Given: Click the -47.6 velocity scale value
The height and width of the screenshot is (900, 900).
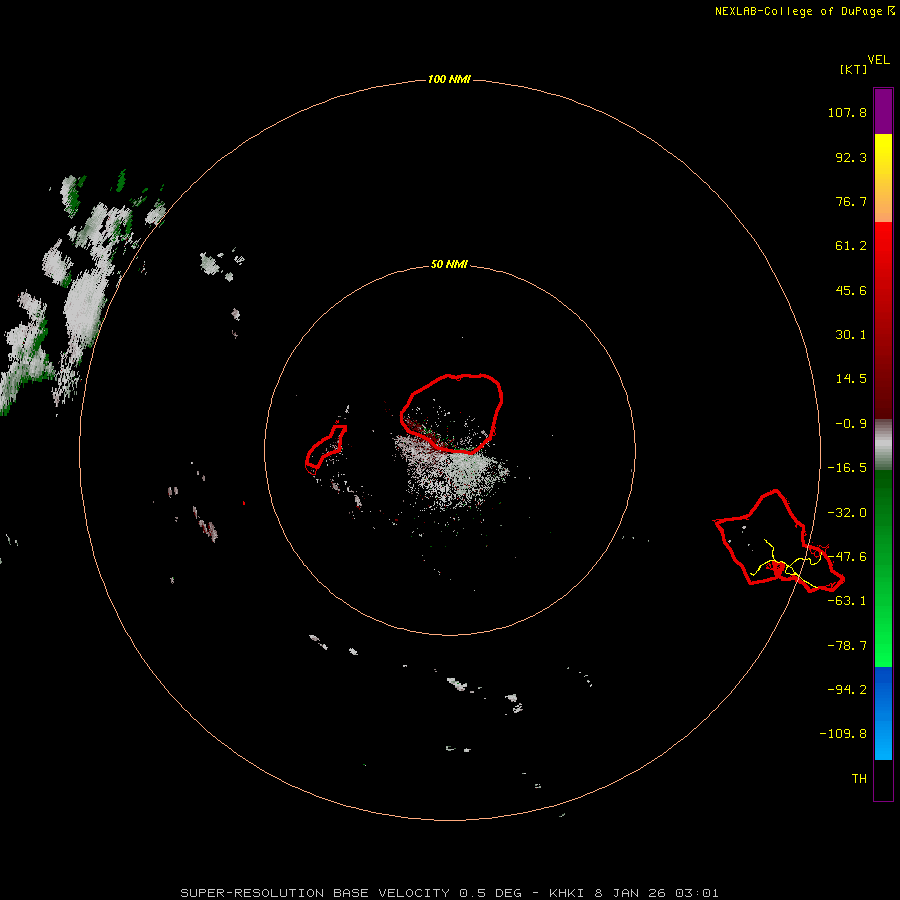Looking at the screenshot, I should click(x=847, y=557).
